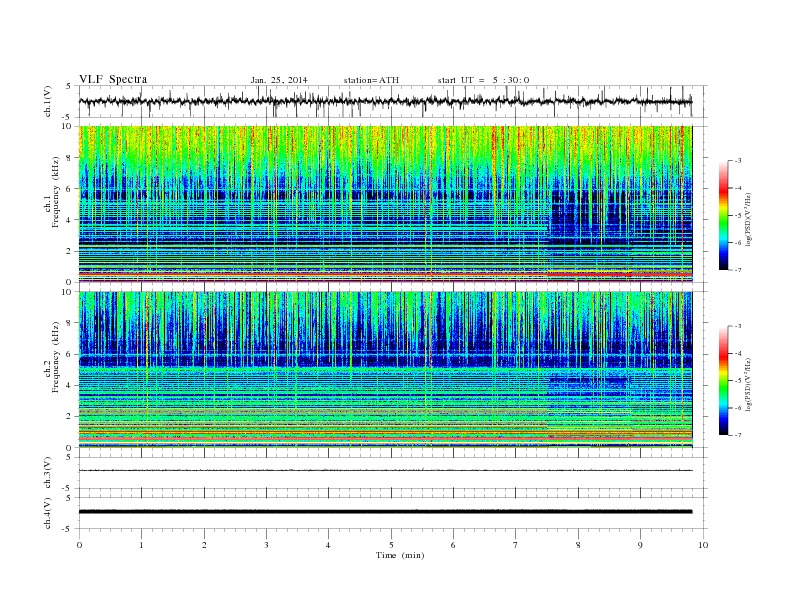This screenshot has height=612, width=792.
Task: Click the ch.1 voltage waveform trace
Action: pyautogui.click(x=385, y=101)
